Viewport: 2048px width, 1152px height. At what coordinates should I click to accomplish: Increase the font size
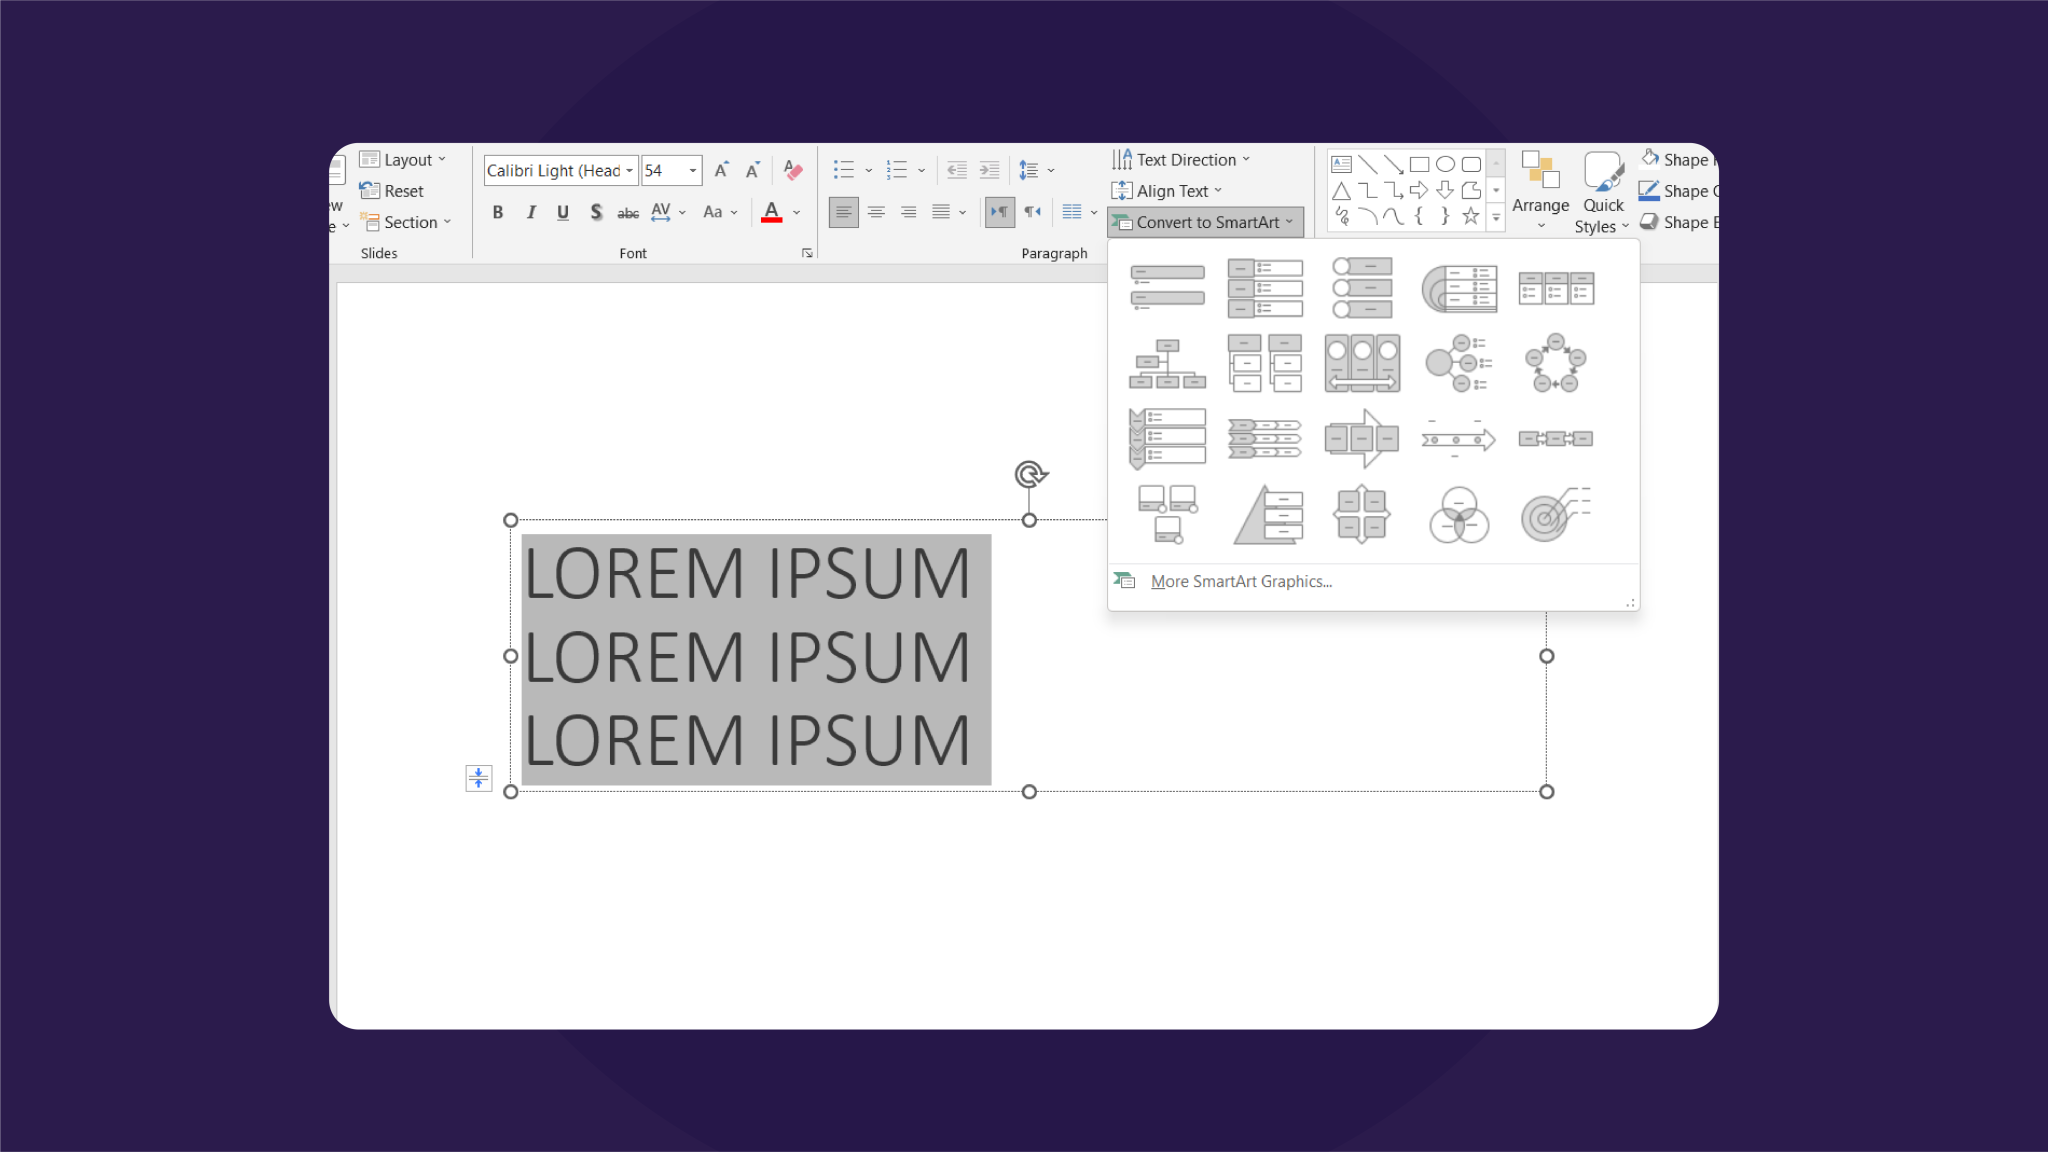721,169
